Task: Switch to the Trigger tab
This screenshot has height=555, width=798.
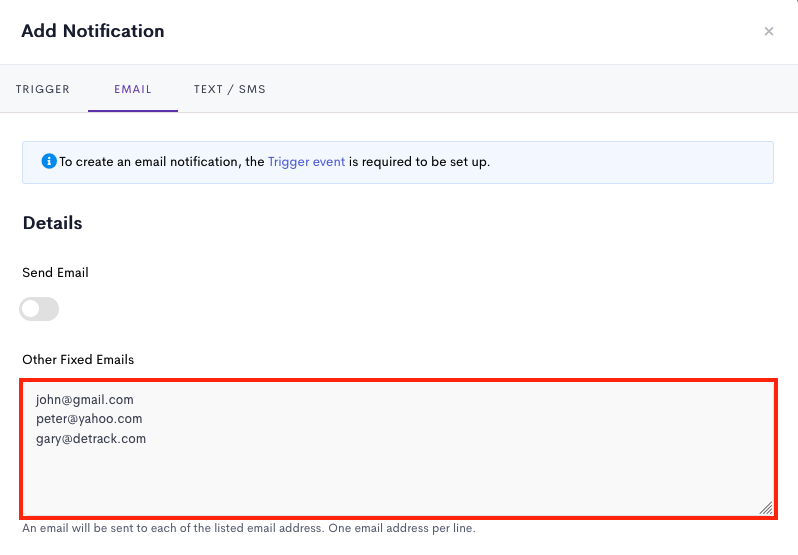Action: pos(43,89)
